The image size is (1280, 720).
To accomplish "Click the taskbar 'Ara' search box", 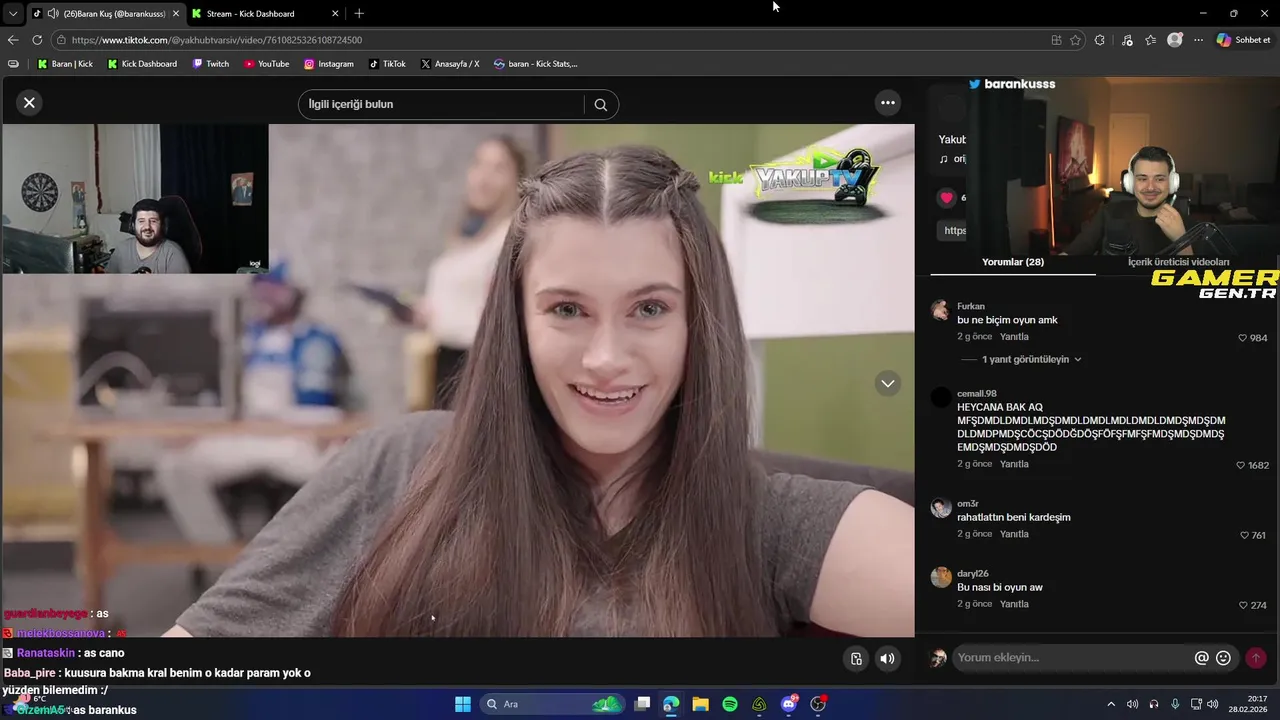I will tap(551, 704).
